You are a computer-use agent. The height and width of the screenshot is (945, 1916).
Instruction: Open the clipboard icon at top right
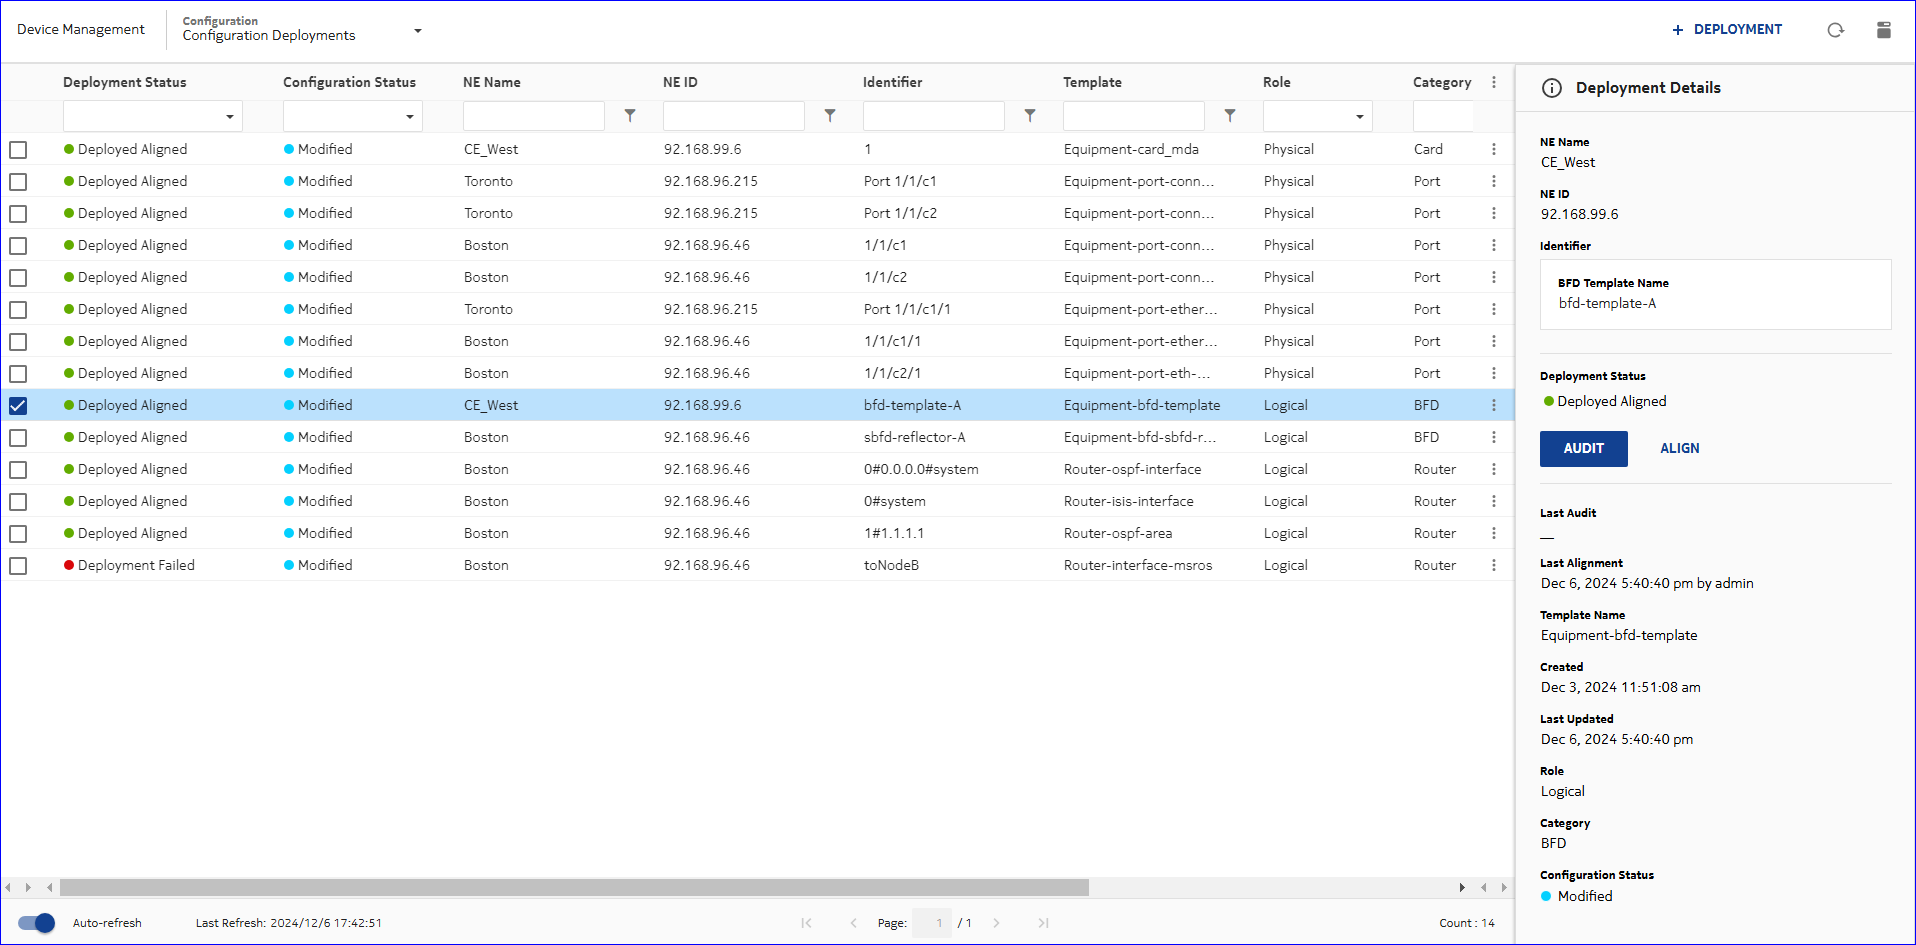(x=1883, y=30)
